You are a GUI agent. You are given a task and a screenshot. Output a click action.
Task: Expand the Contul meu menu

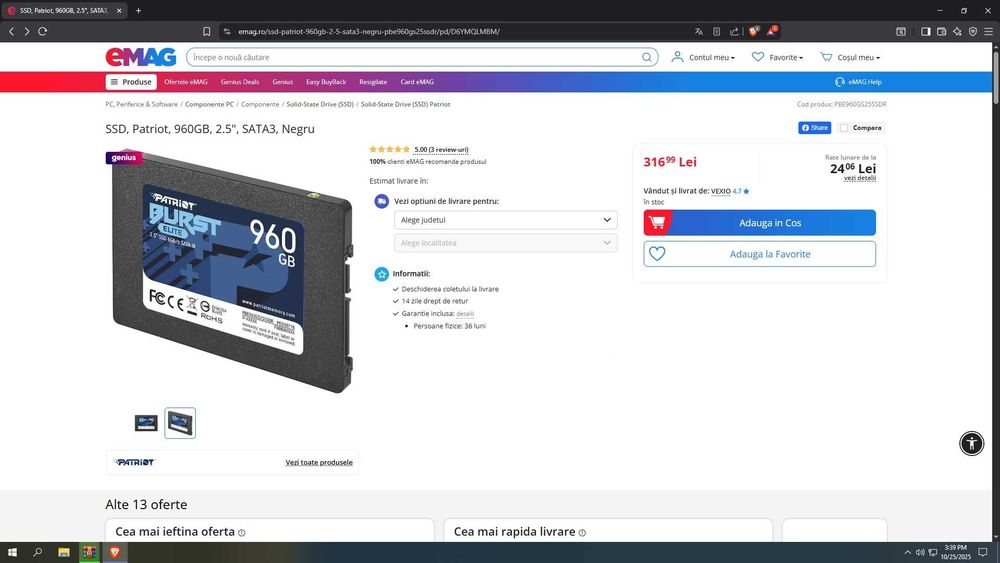(703, 57)
